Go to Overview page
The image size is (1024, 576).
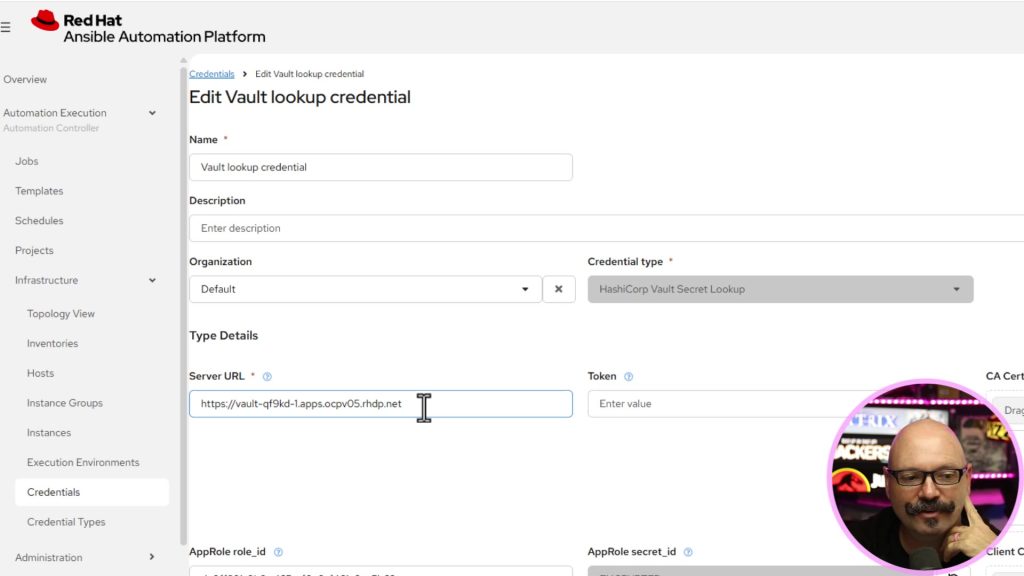coord(25,80)
